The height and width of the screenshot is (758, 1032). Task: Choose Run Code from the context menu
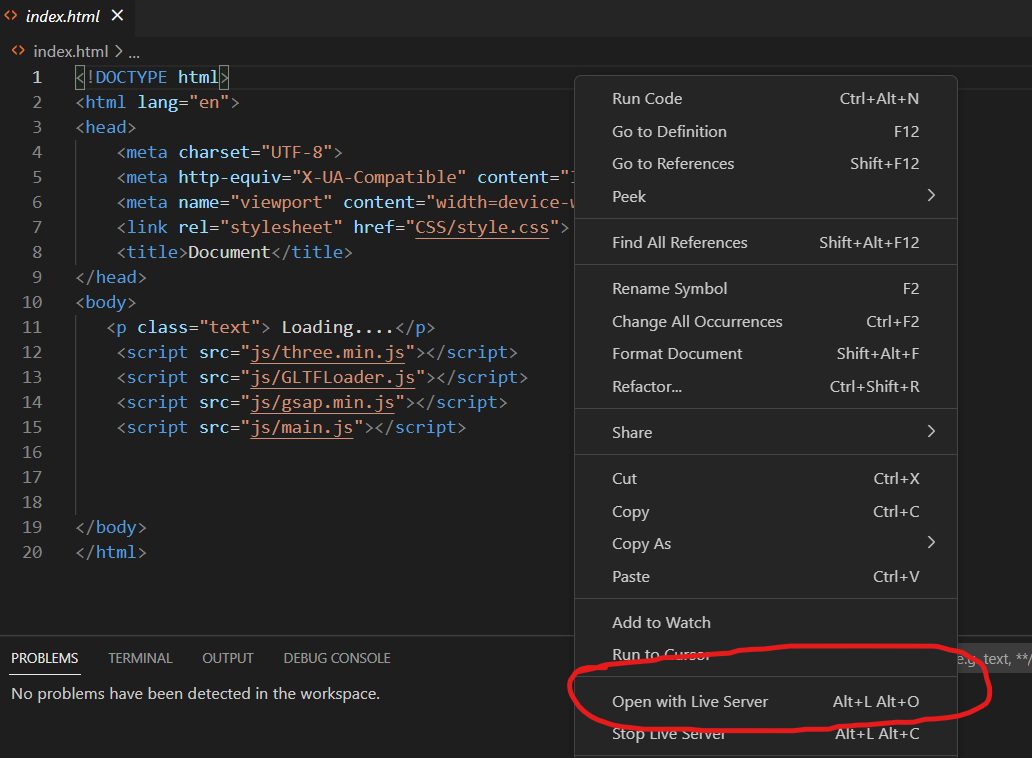(x=765, y=99)
